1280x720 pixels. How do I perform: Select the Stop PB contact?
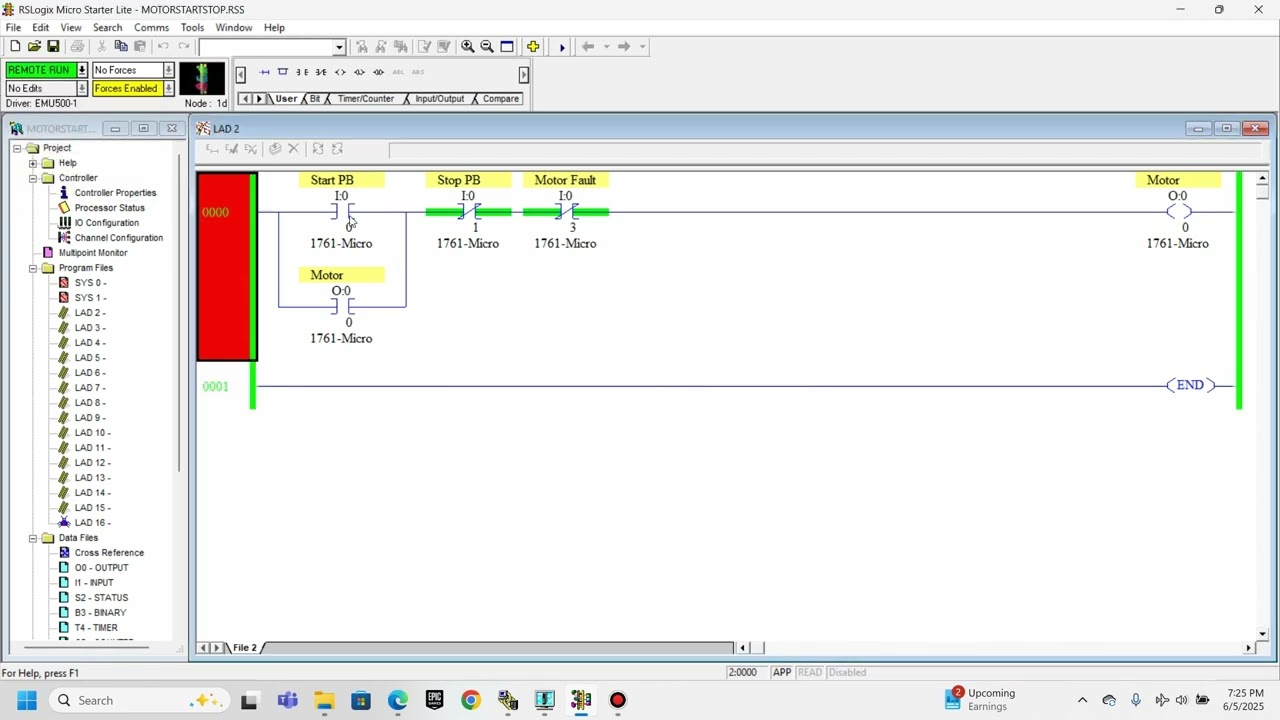[468, 211]
